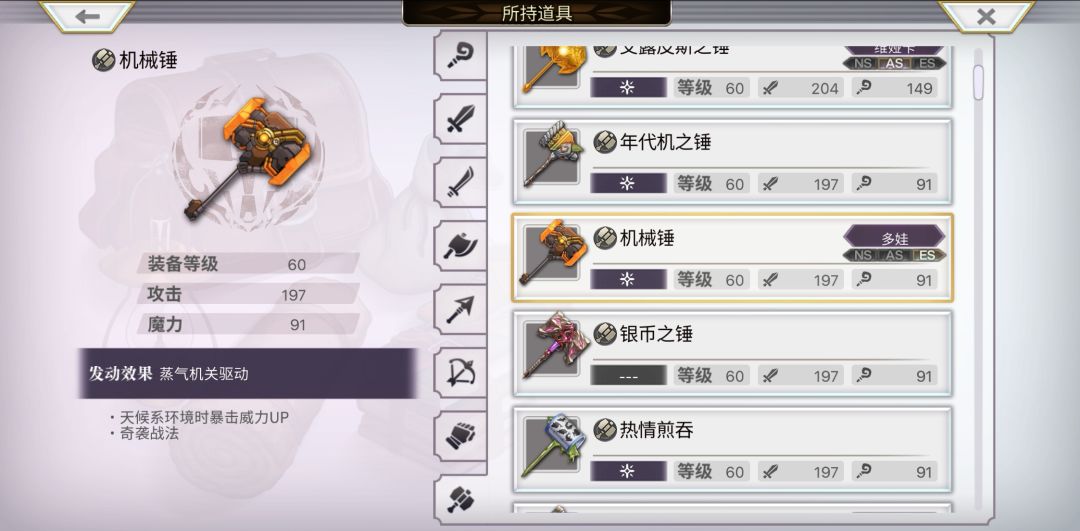Select the hammer weapon category tab

coord(460,499)
